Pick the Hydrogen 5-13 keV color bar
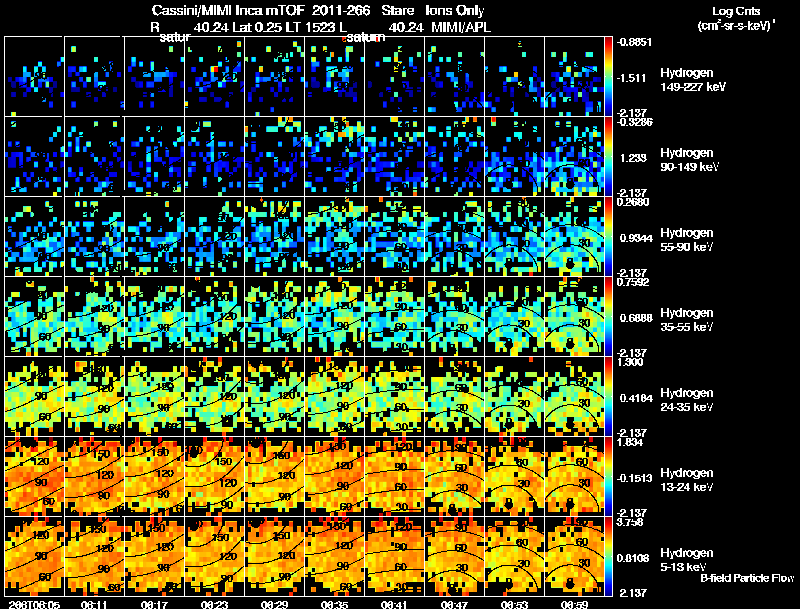This screenshot has width=800, height=609. [x=608, y=557]
